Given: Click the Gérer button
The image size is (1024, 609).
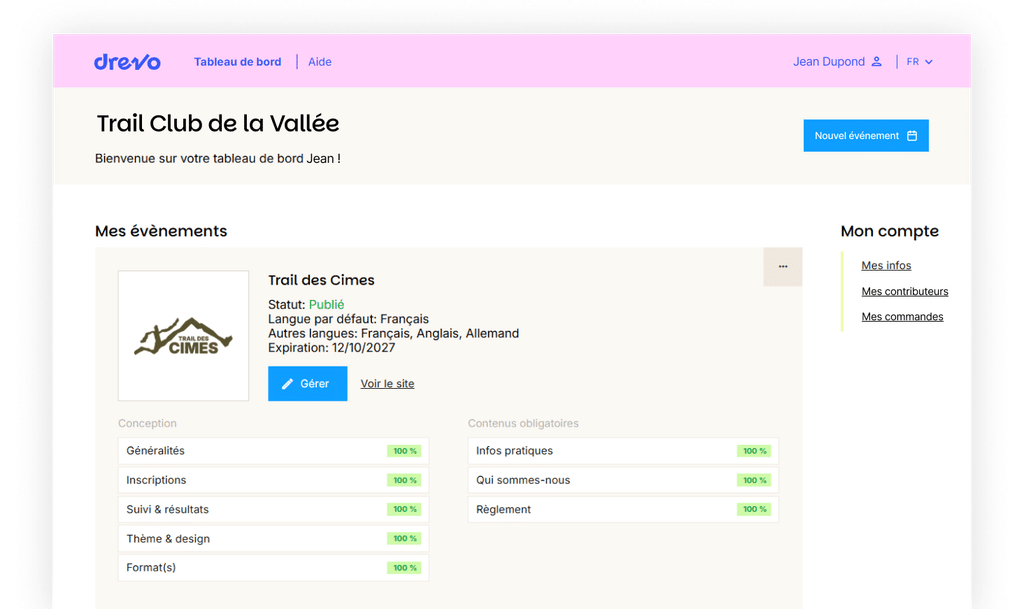Looking at the screenshot, I should point(308,384).
